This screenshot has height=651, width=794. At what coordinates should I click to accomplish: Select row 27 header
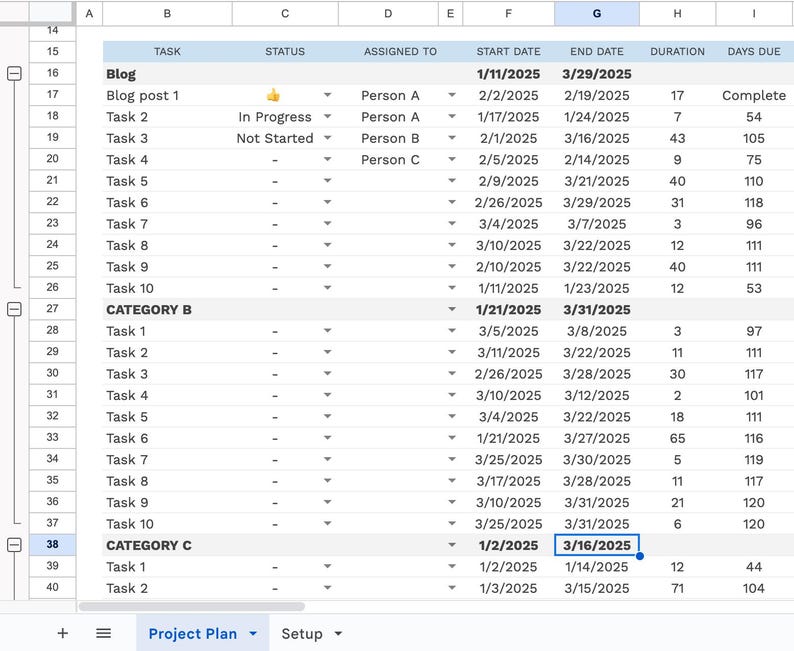point(53,309)
